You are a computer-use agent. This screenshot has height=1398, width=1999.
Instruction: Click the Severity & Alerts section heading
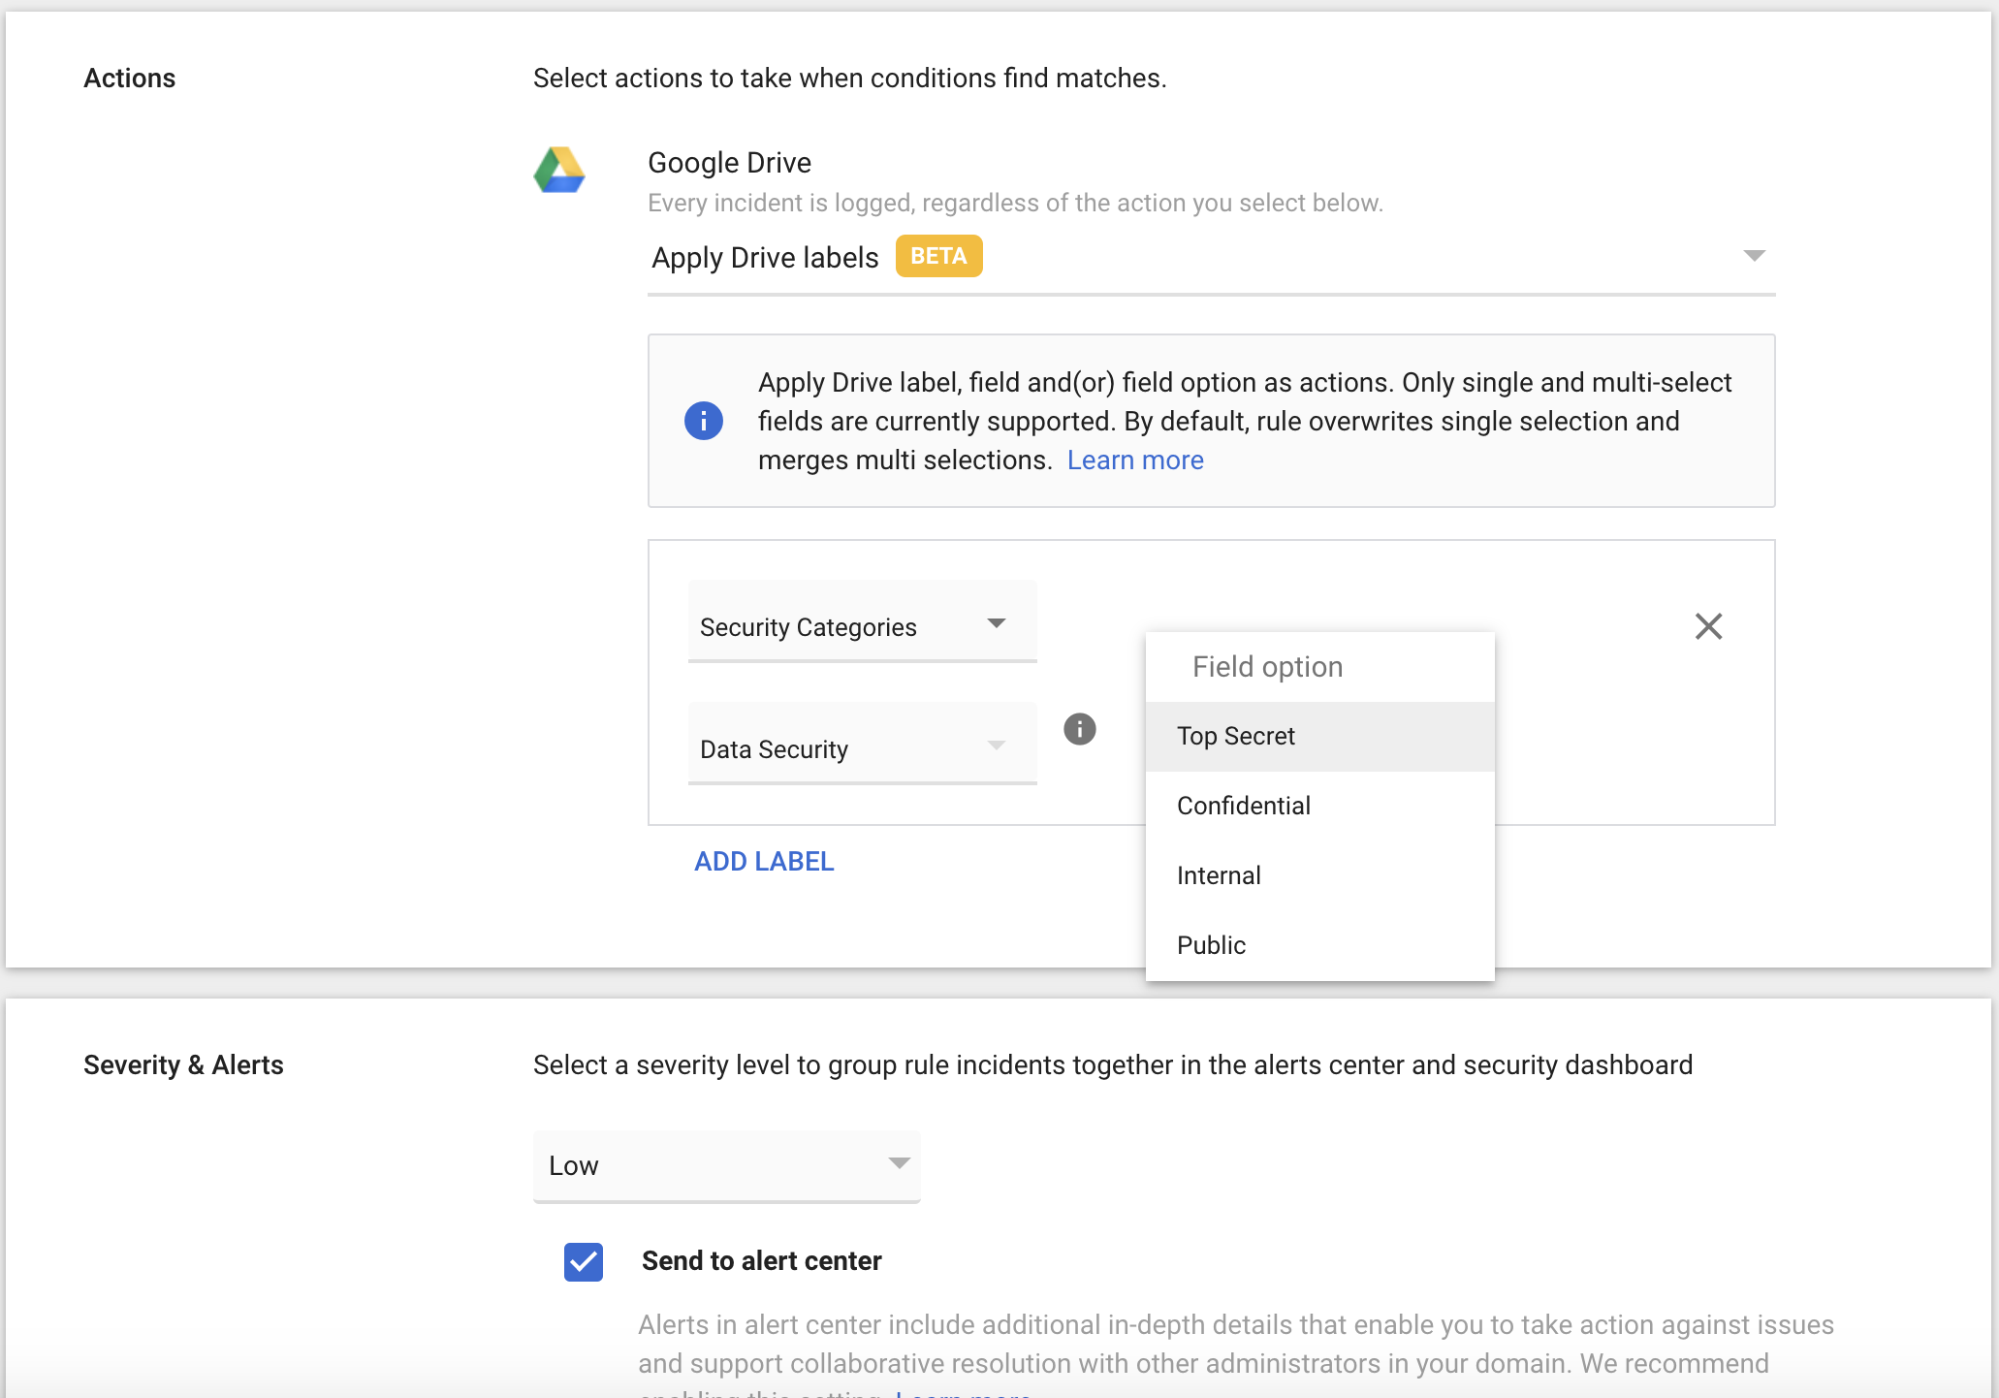point(183,1065)
